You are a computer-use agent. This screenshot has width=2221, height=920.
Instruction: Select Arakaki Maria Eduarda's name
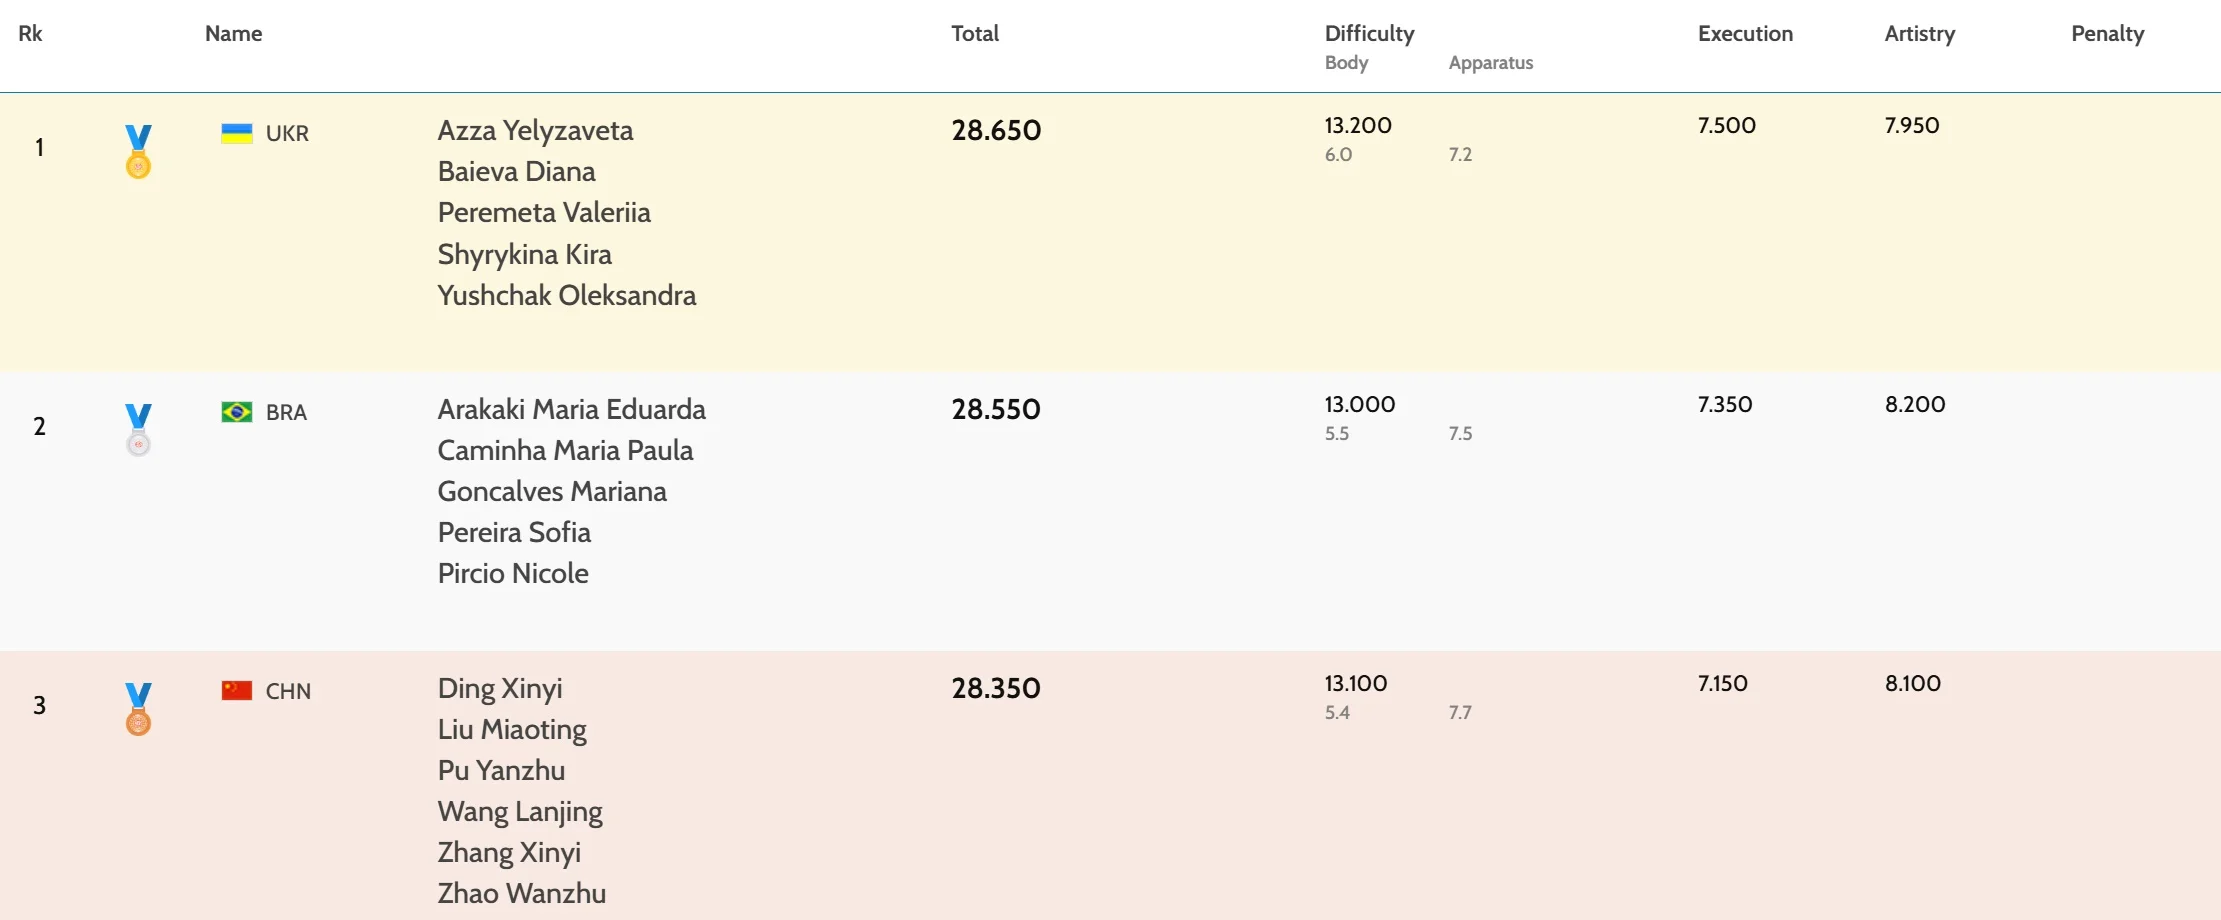pos(571,410)
